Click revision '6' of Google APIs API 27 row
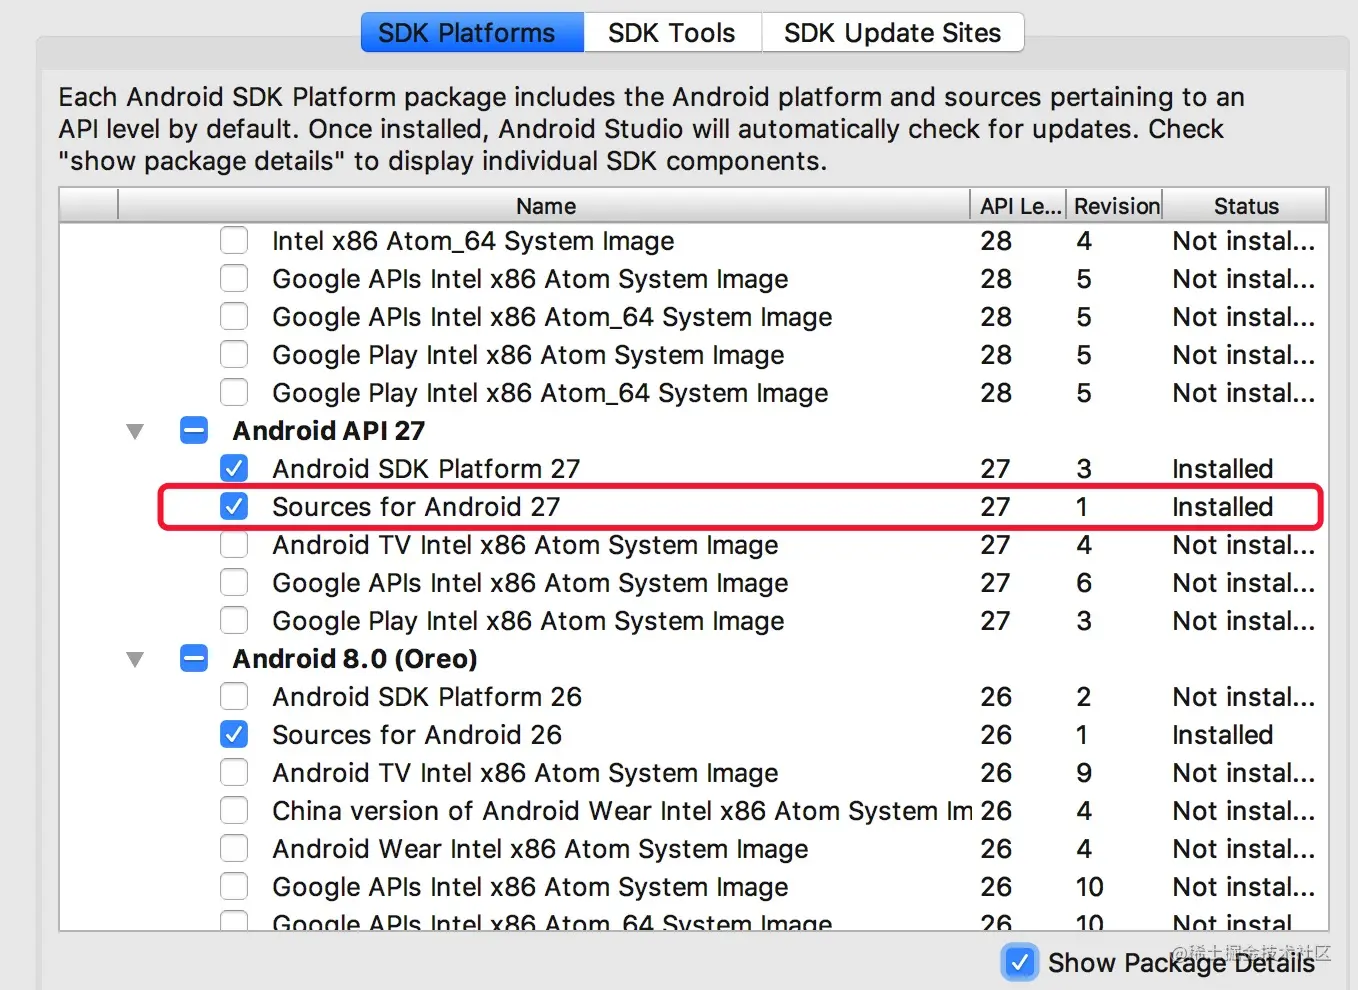 pos(1084,583)
